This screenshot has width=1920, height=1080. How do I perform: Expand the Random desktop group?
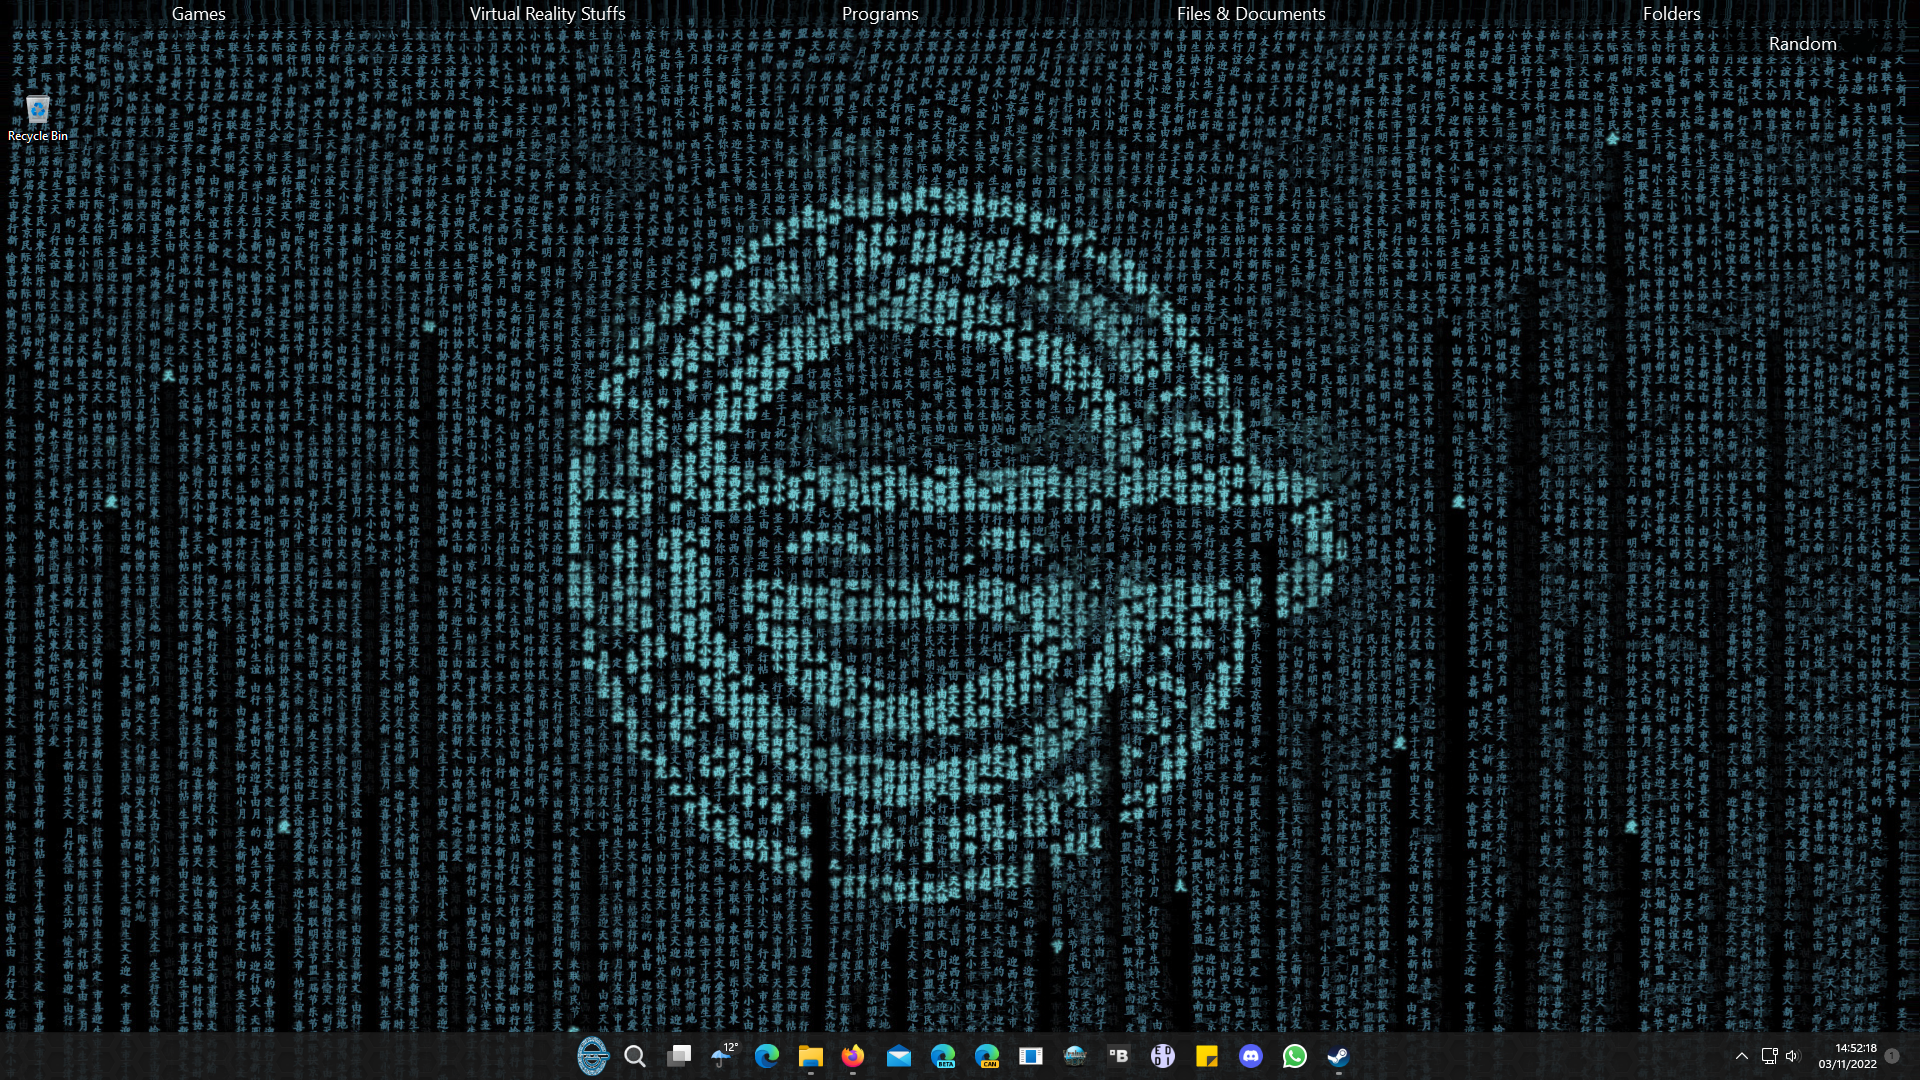pos(1802,44)
